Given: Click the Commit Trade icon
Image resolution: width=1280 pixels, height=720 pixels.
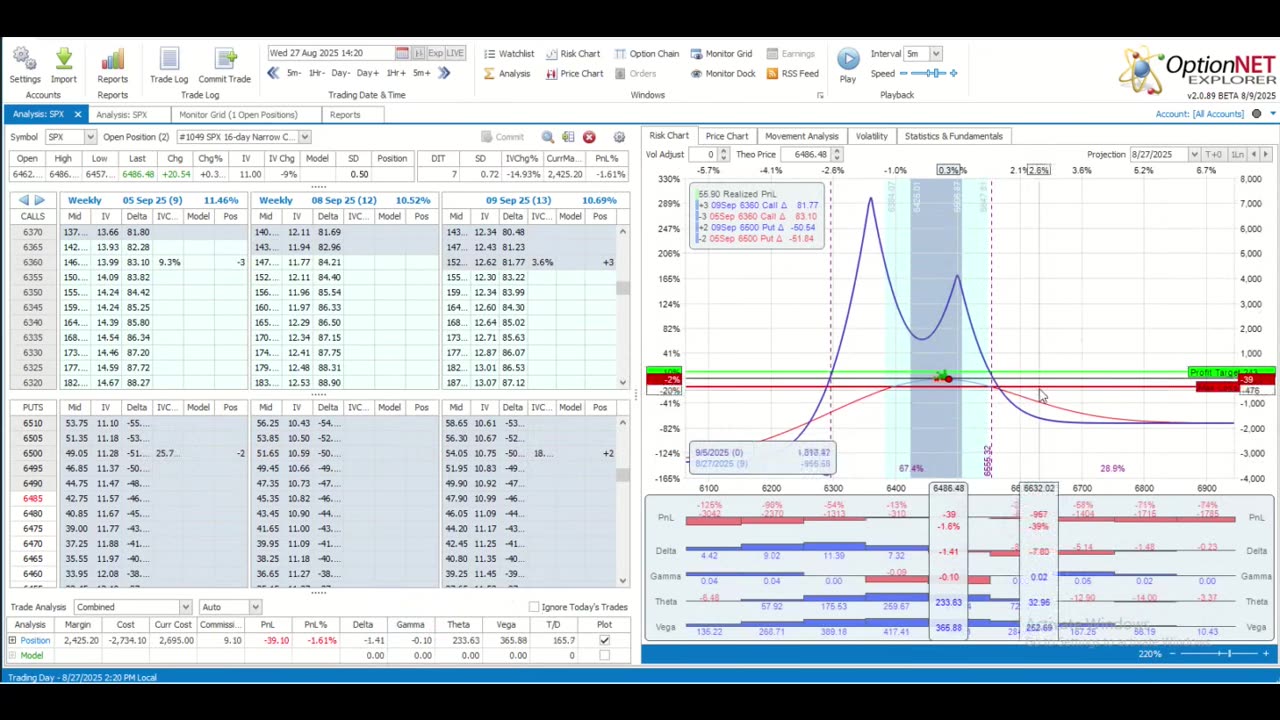Looking at the screenshot, I should click(x=224, y=60).
